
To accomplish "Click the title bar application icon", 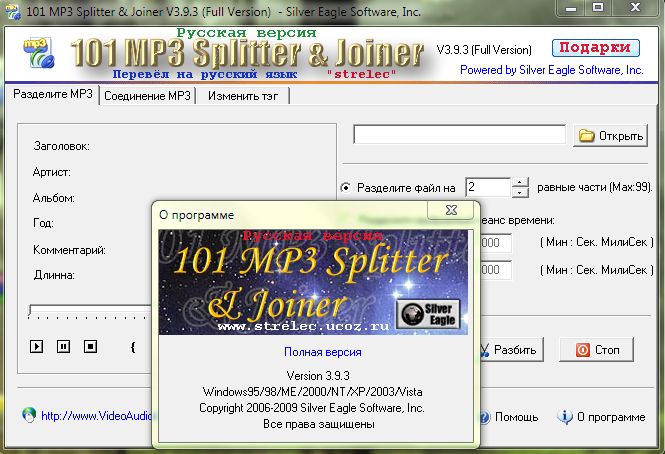I will pos(13,11).
